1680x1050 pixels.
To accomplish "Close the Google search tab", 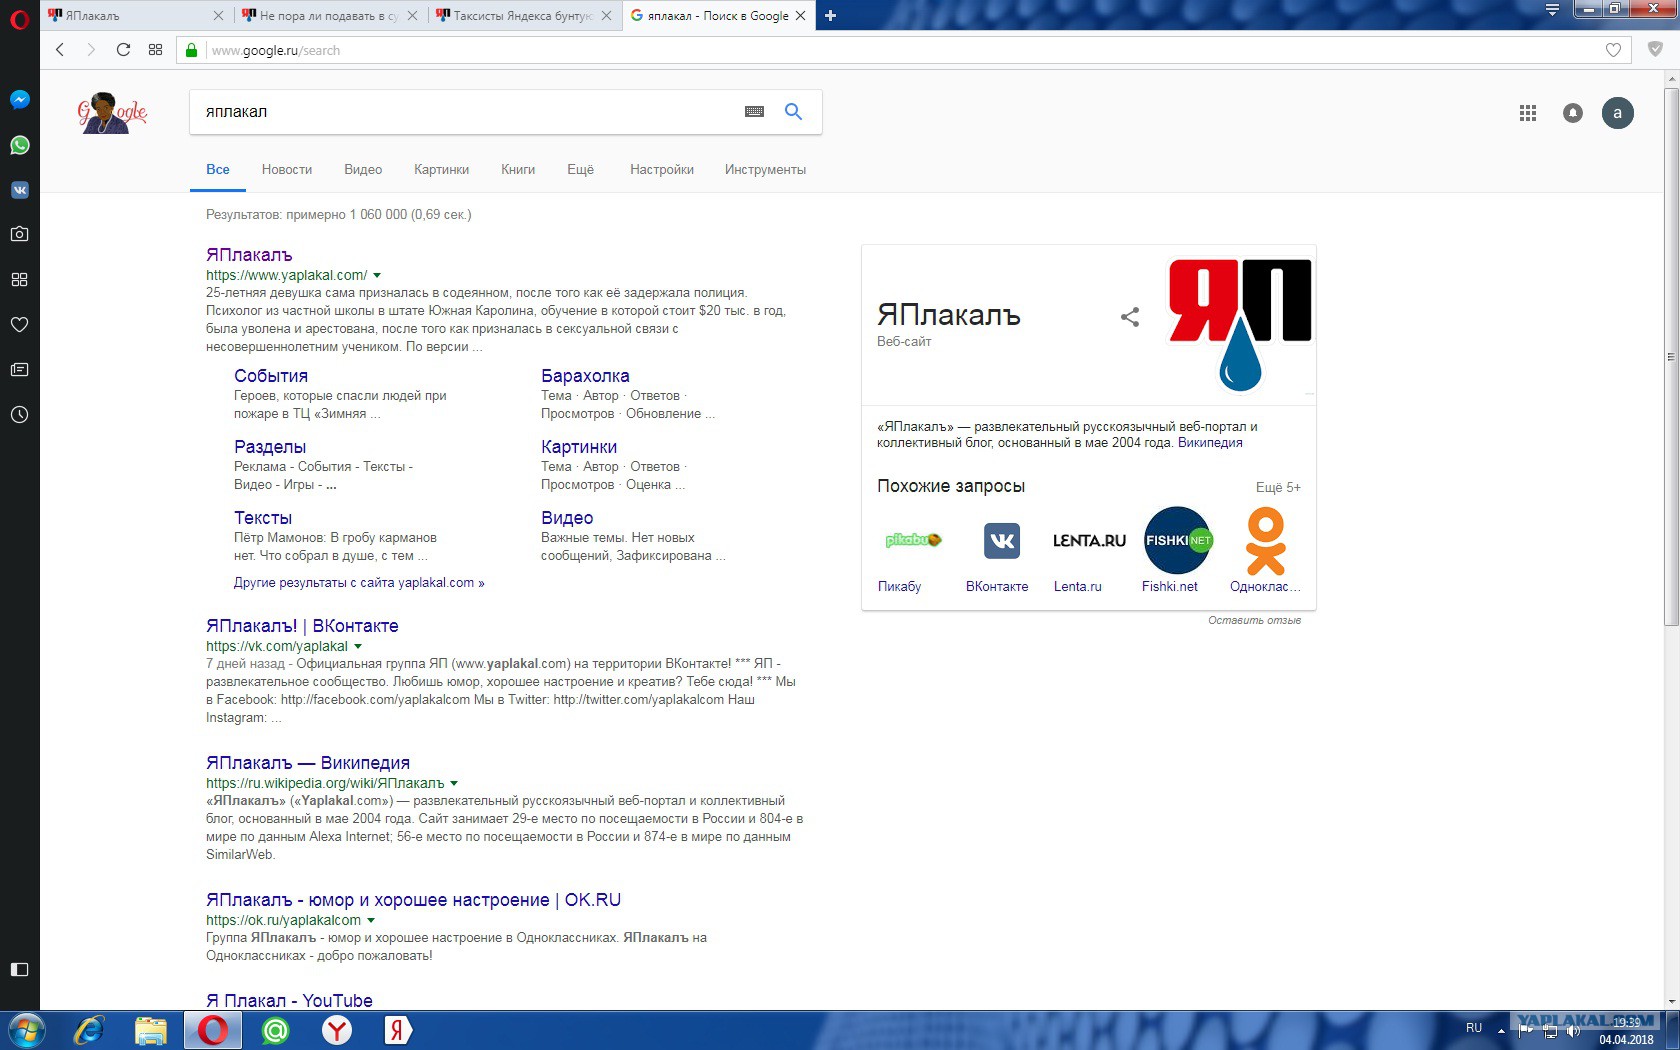I will point(800,15).
